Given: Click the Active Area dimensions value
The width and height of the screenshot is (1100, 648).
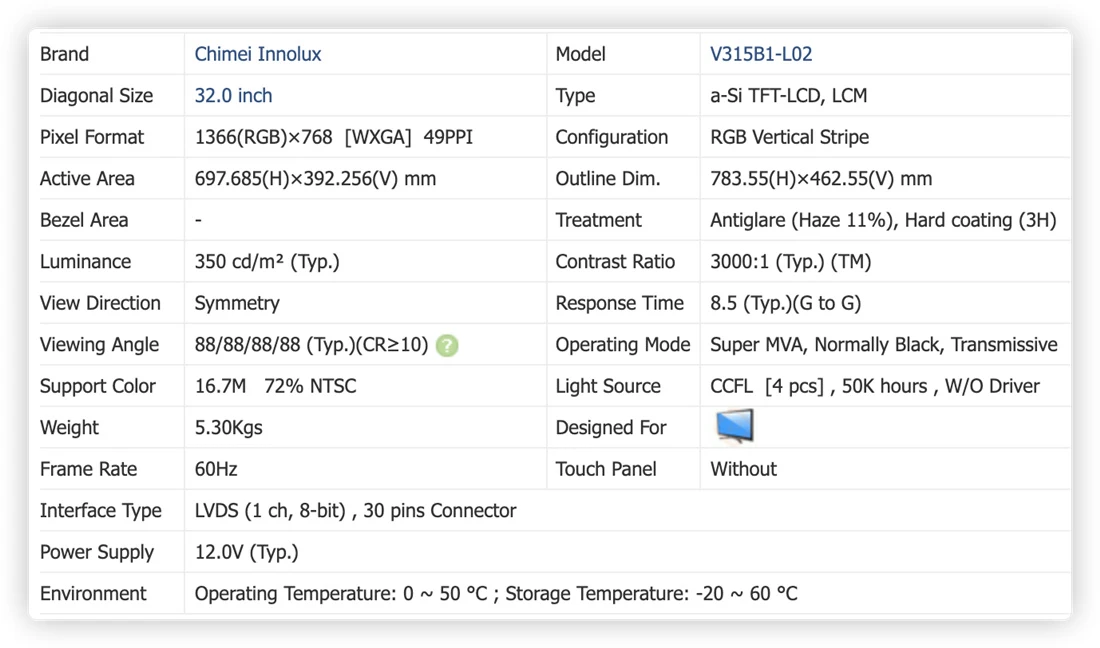Looking at the screenshot, I should click(x=315, y=178).
